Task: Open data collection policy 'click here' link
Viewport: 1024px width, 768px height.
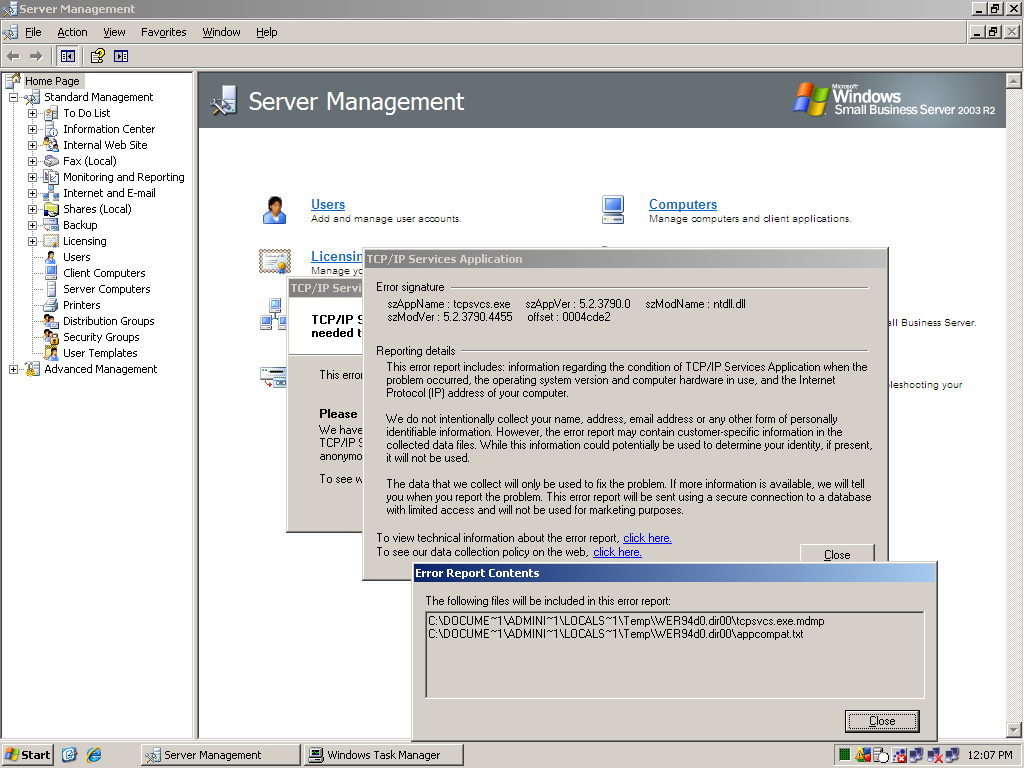Action: pyautogui.click(x=617, y=552)
